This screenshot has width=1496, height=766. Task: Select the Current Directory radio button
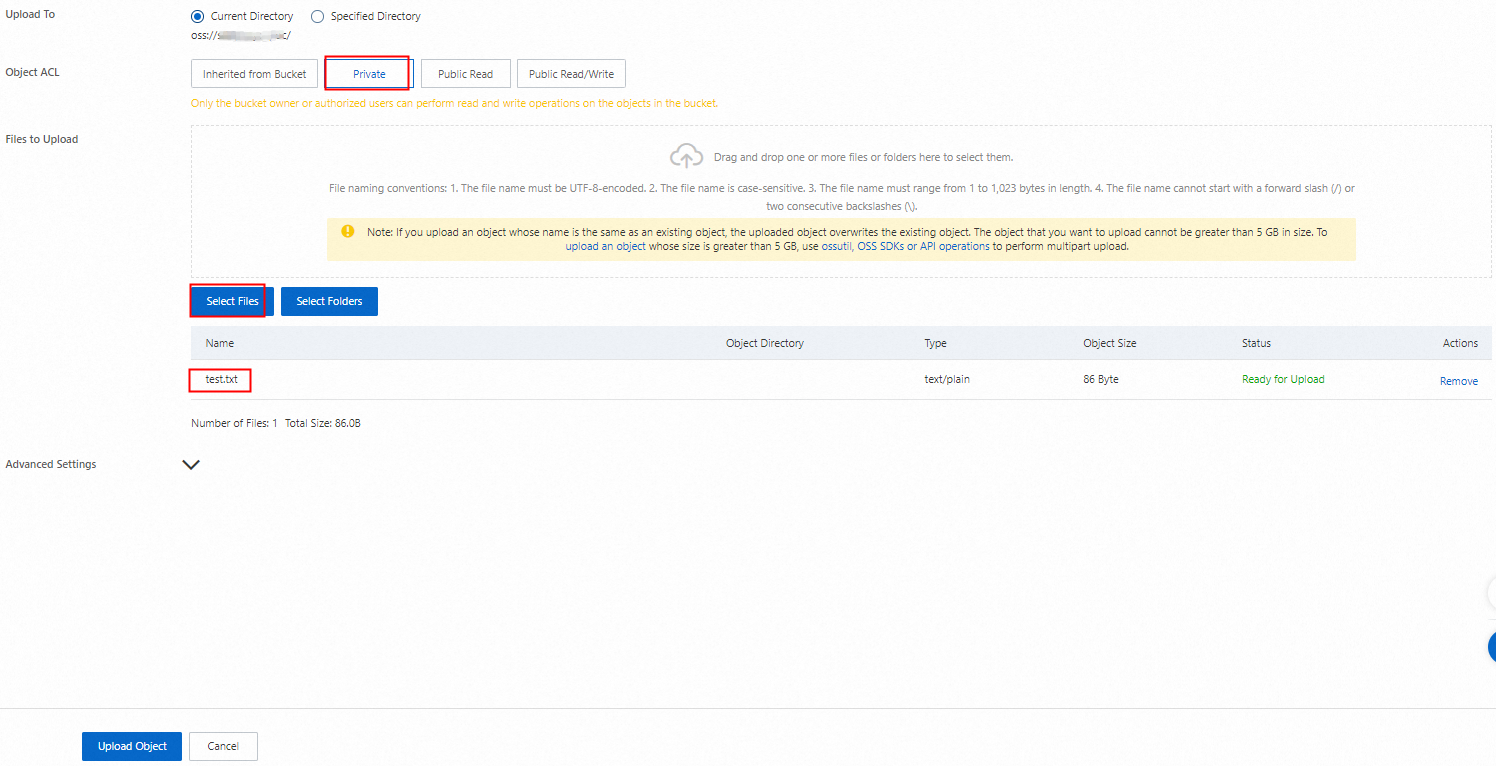pyautogui.click(x=197, y=16)
